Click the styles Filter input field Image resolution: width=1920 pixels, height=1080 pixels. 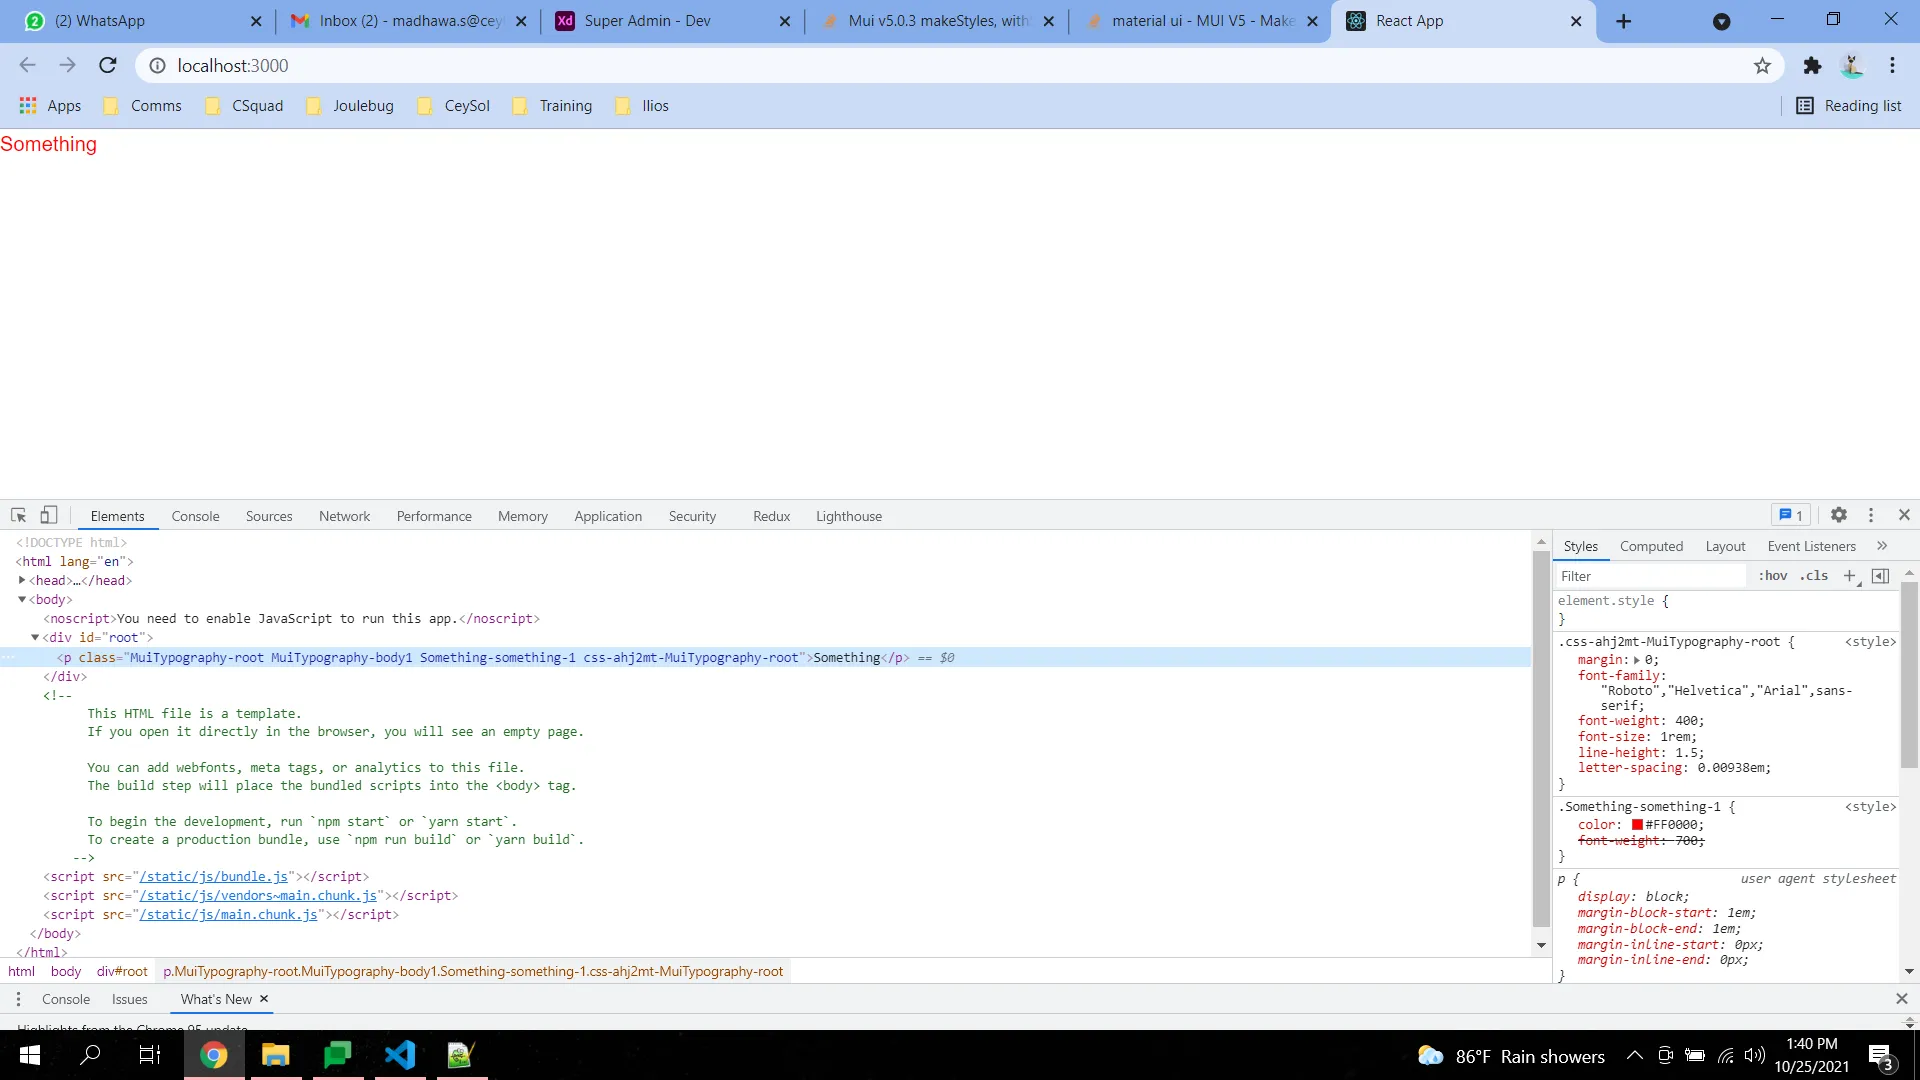1650,576
